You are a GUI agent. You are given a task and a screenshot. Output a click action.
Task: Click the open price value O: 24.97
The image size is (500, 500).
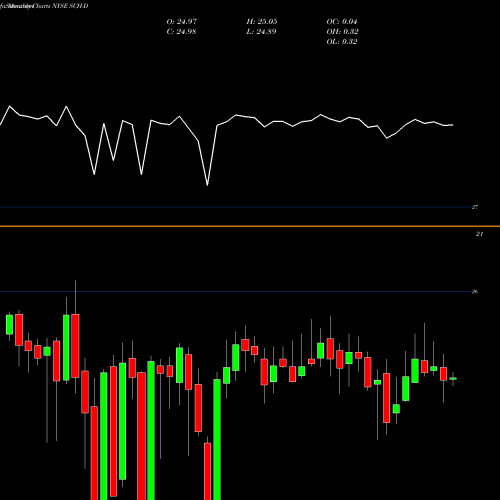182,22
